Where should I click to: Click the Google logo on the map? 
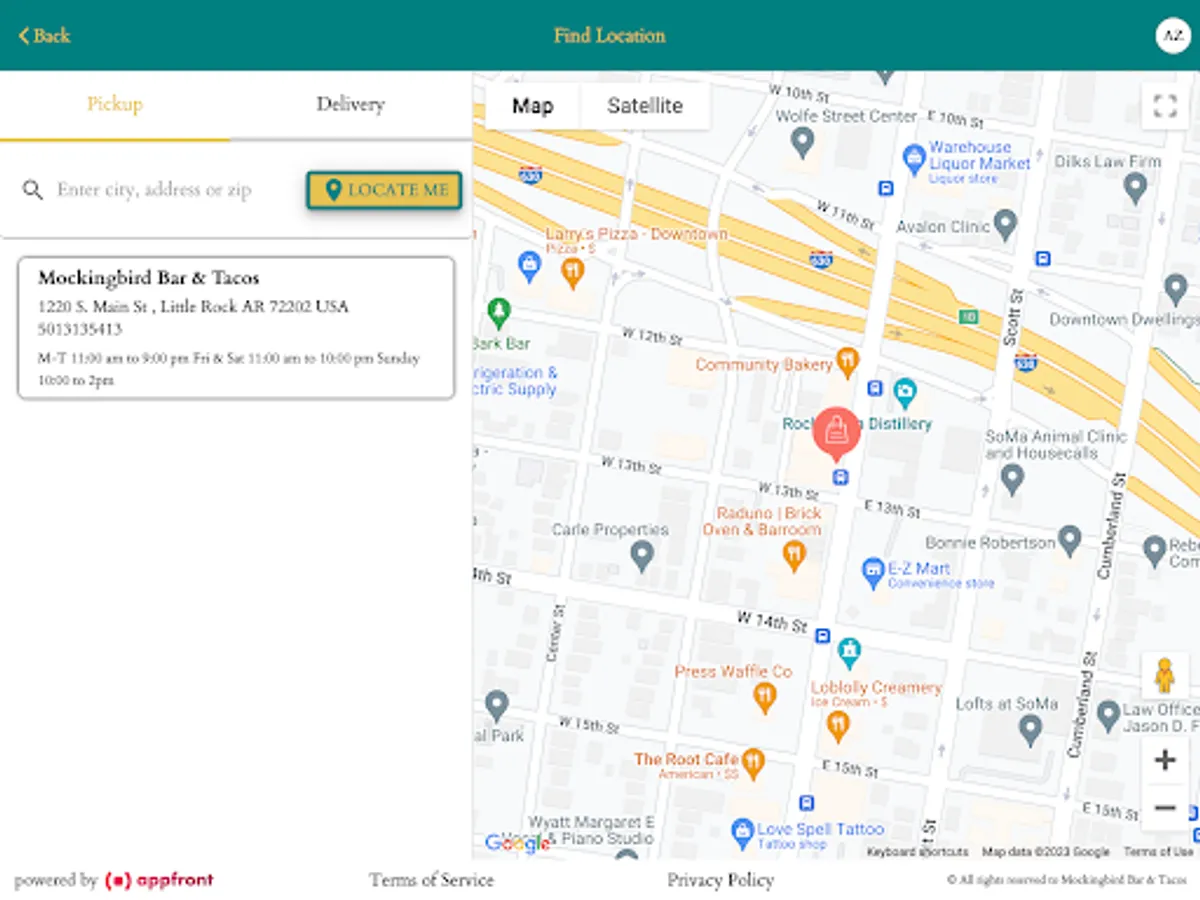[517, 844]
